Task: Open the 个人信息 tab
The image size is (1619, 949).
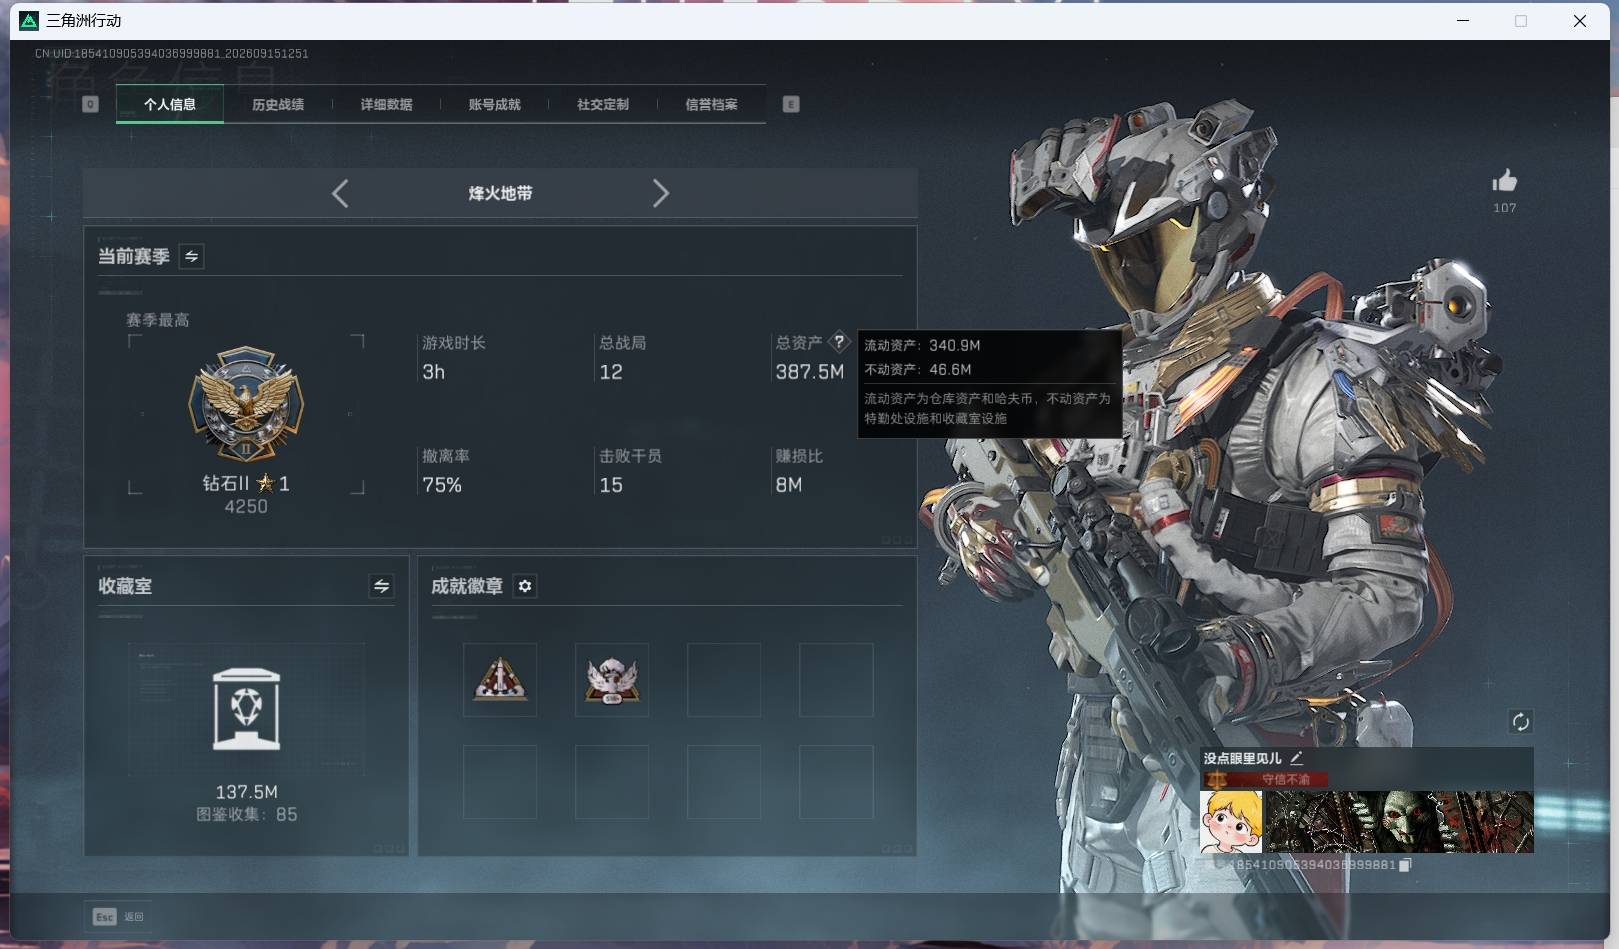Action: pyautogui.click(x=170, y=104)
